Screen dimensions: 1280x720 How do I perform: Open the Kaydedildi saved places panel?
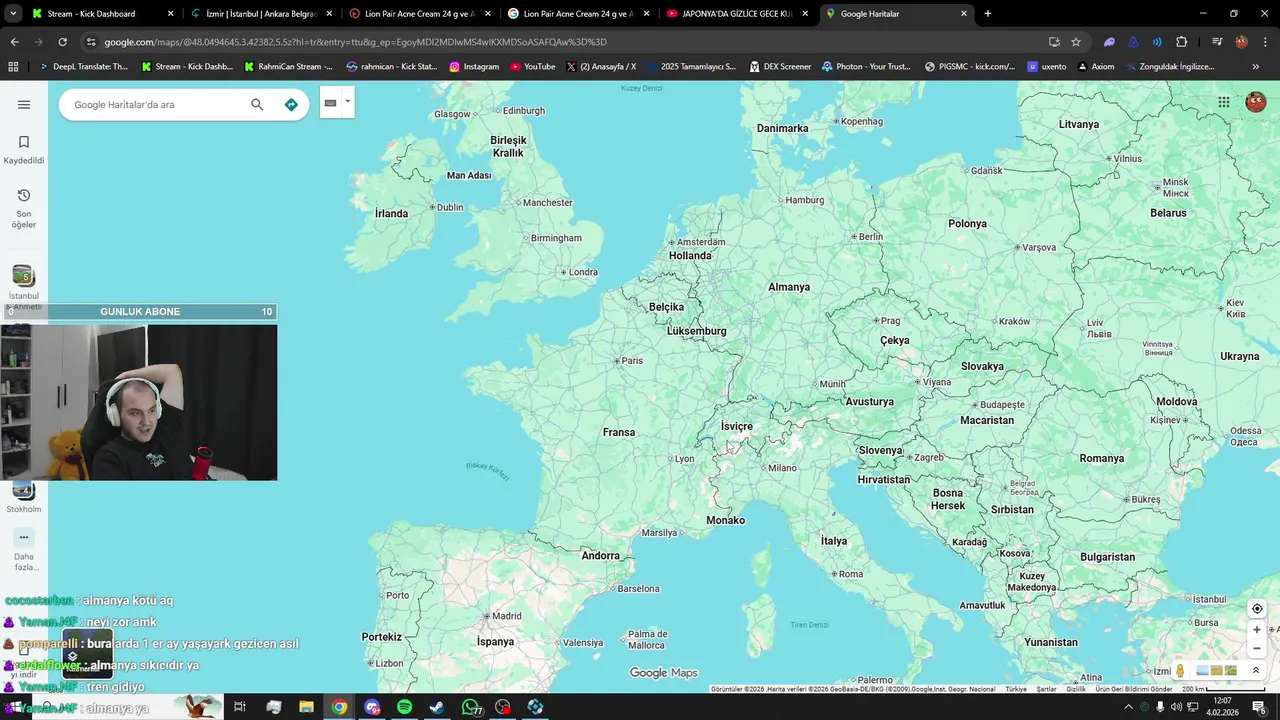pos(24,150)
